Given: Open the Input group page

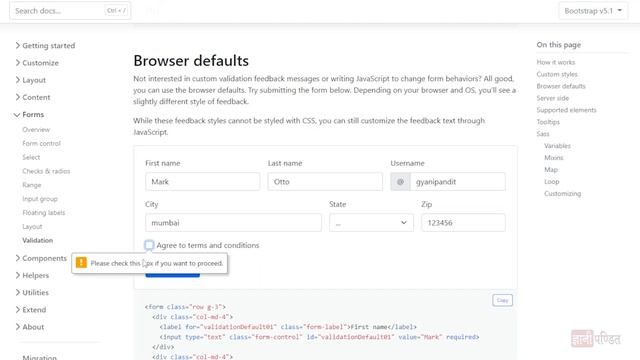Looking at the screenshot, I should tap(40, 199).
